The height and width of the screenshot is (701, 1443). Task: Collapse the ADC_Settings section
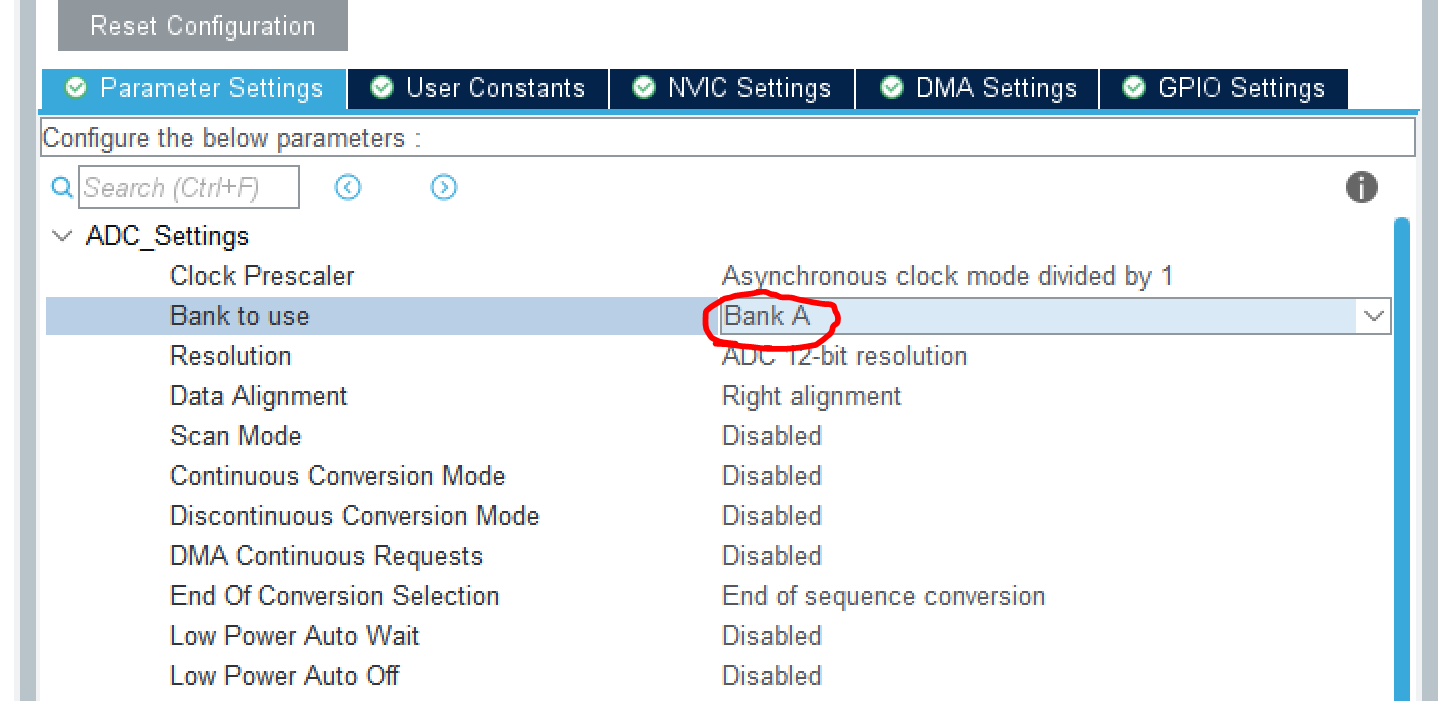pyautogui.click(x=64, y=237)
